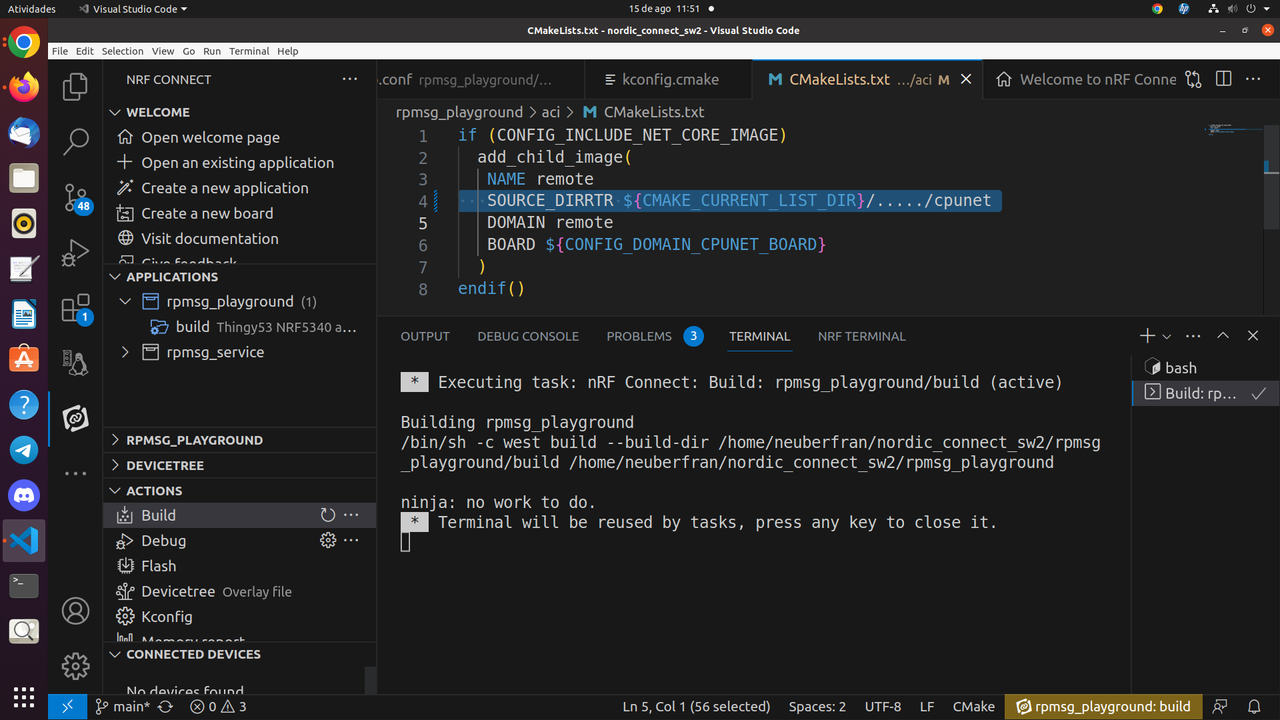1280x720 pixels.
Task: Open the Search view in activity bar
Action: click(x=76, y=142)
